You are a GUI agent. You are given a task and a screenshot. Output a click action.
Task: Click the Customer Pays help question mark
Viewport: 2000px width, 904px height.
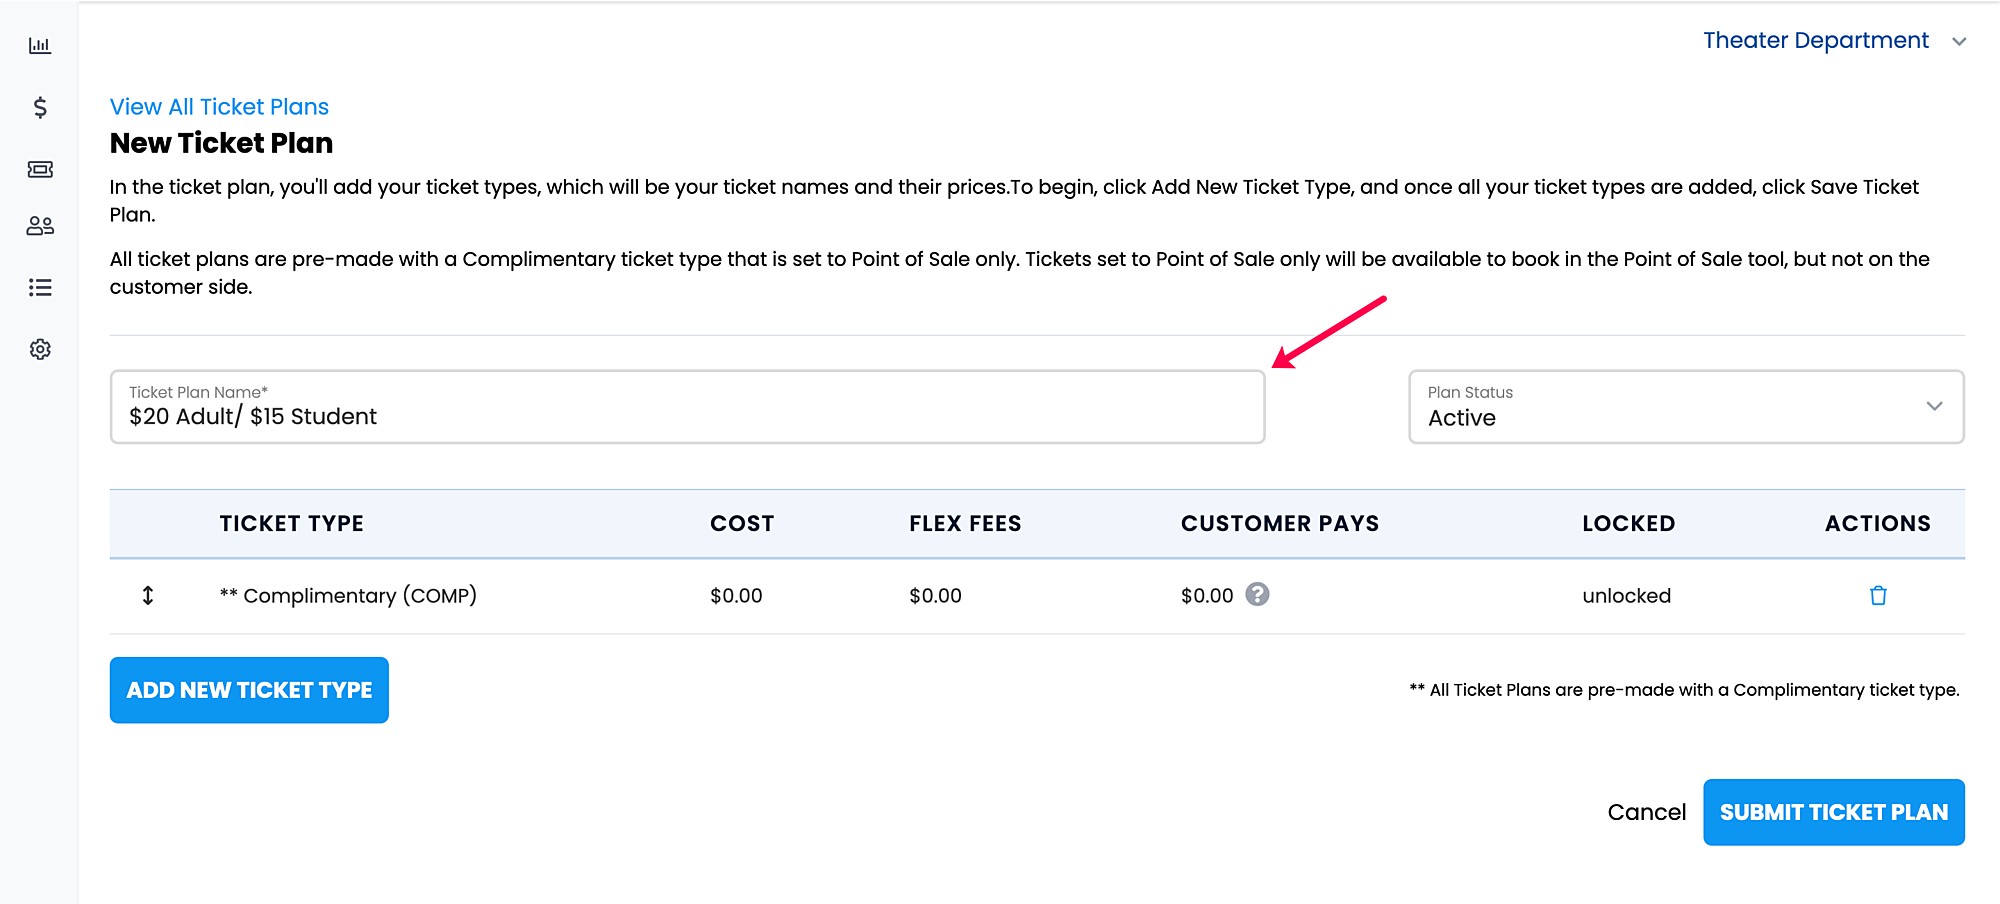(1257, 595)
